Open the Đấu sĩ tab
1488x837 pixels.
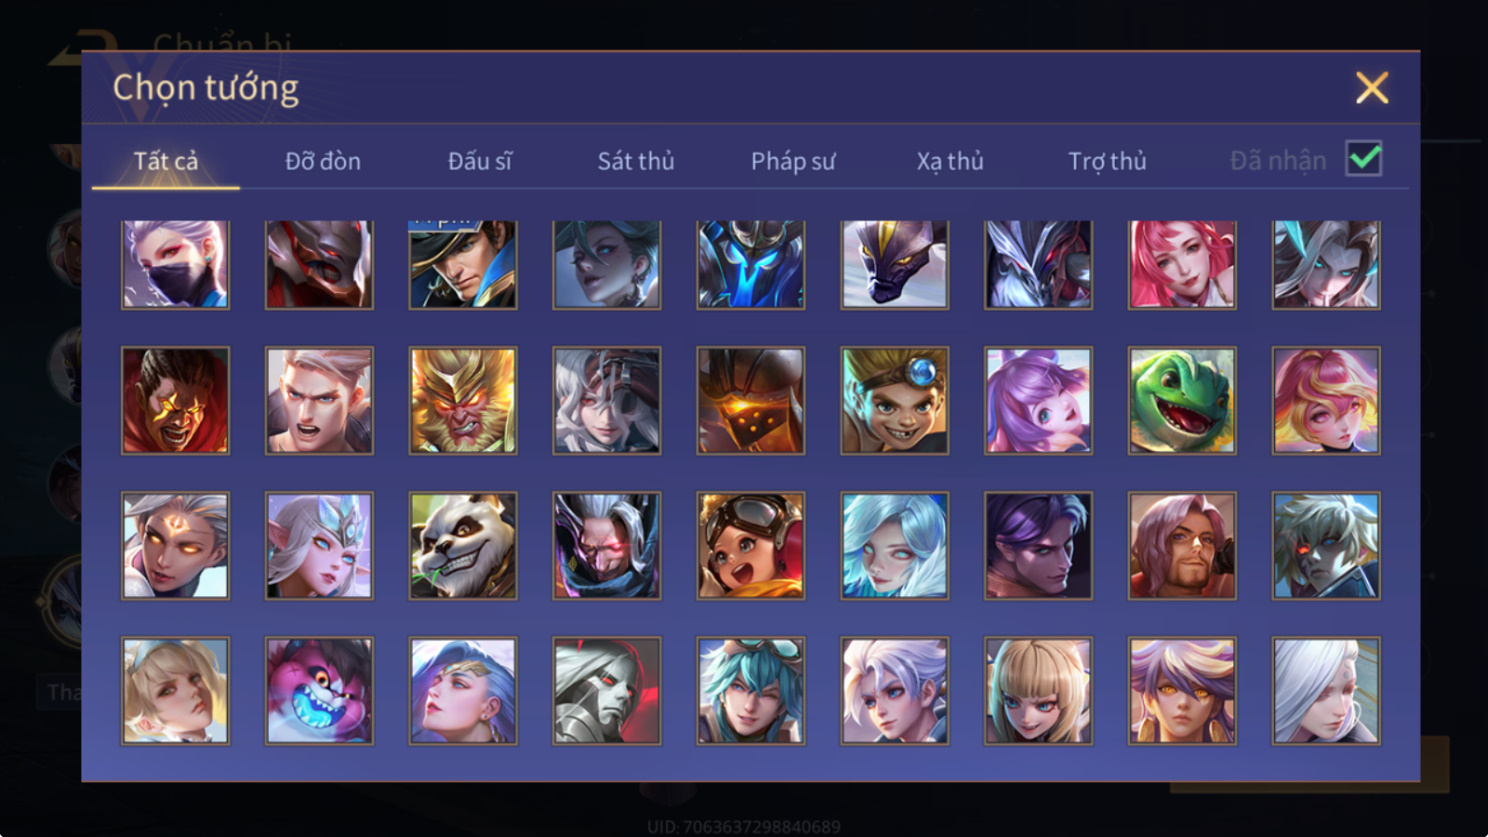tap(480, 161)
